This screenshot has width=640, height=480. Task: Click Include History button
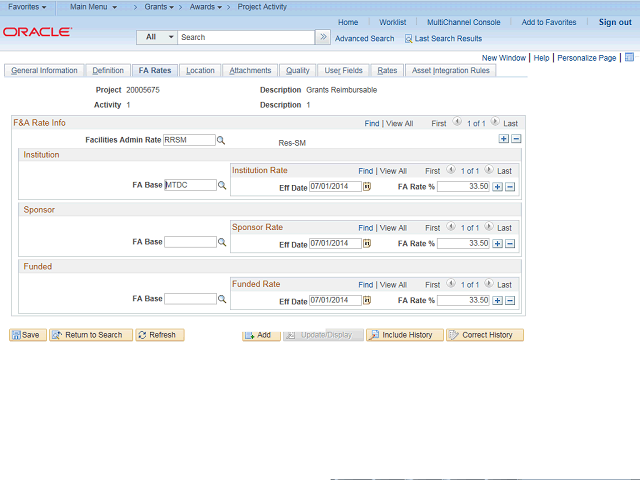tap(404, 335)
